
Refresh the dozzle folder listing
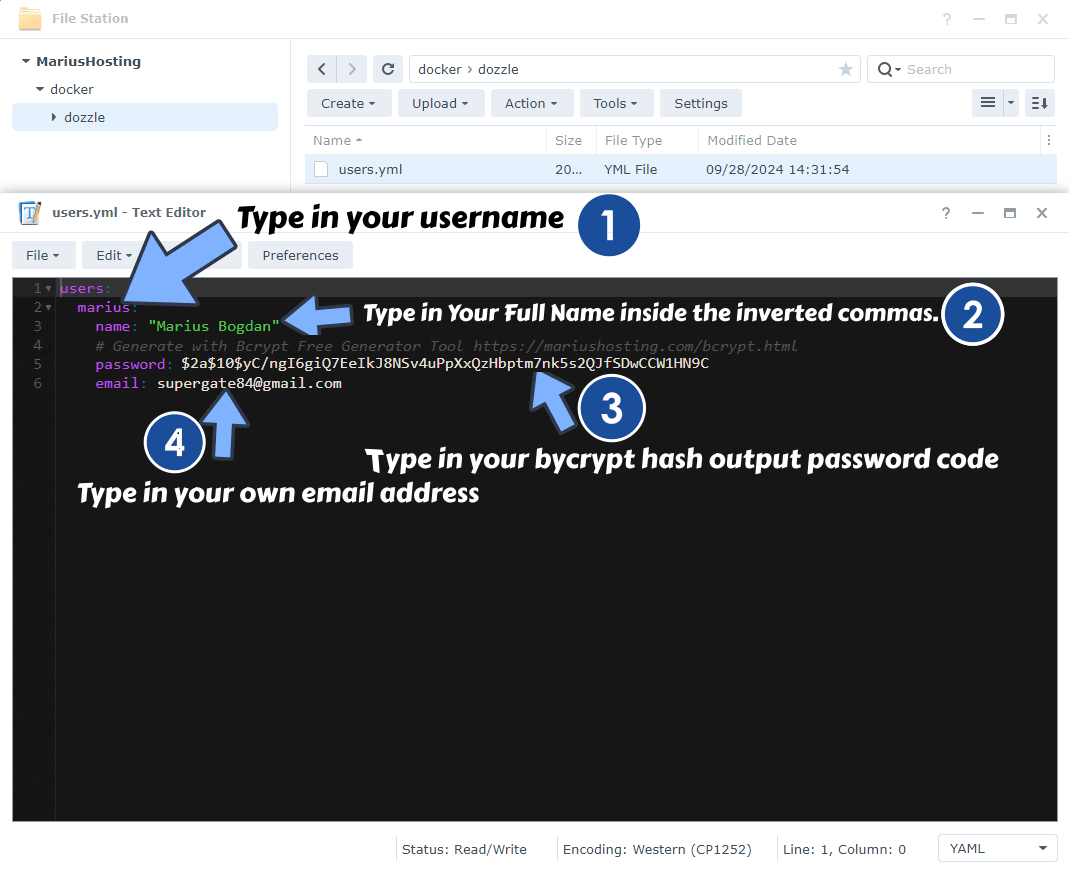pyautogui.click(x=388, y=69)
